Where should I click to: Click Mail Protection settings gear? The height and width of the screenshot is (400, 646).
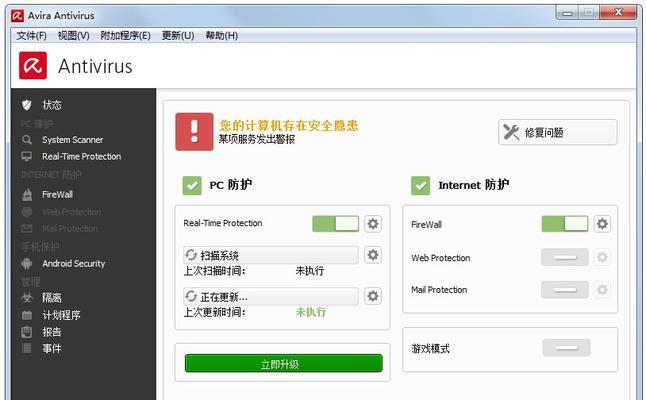click(602, 290)
